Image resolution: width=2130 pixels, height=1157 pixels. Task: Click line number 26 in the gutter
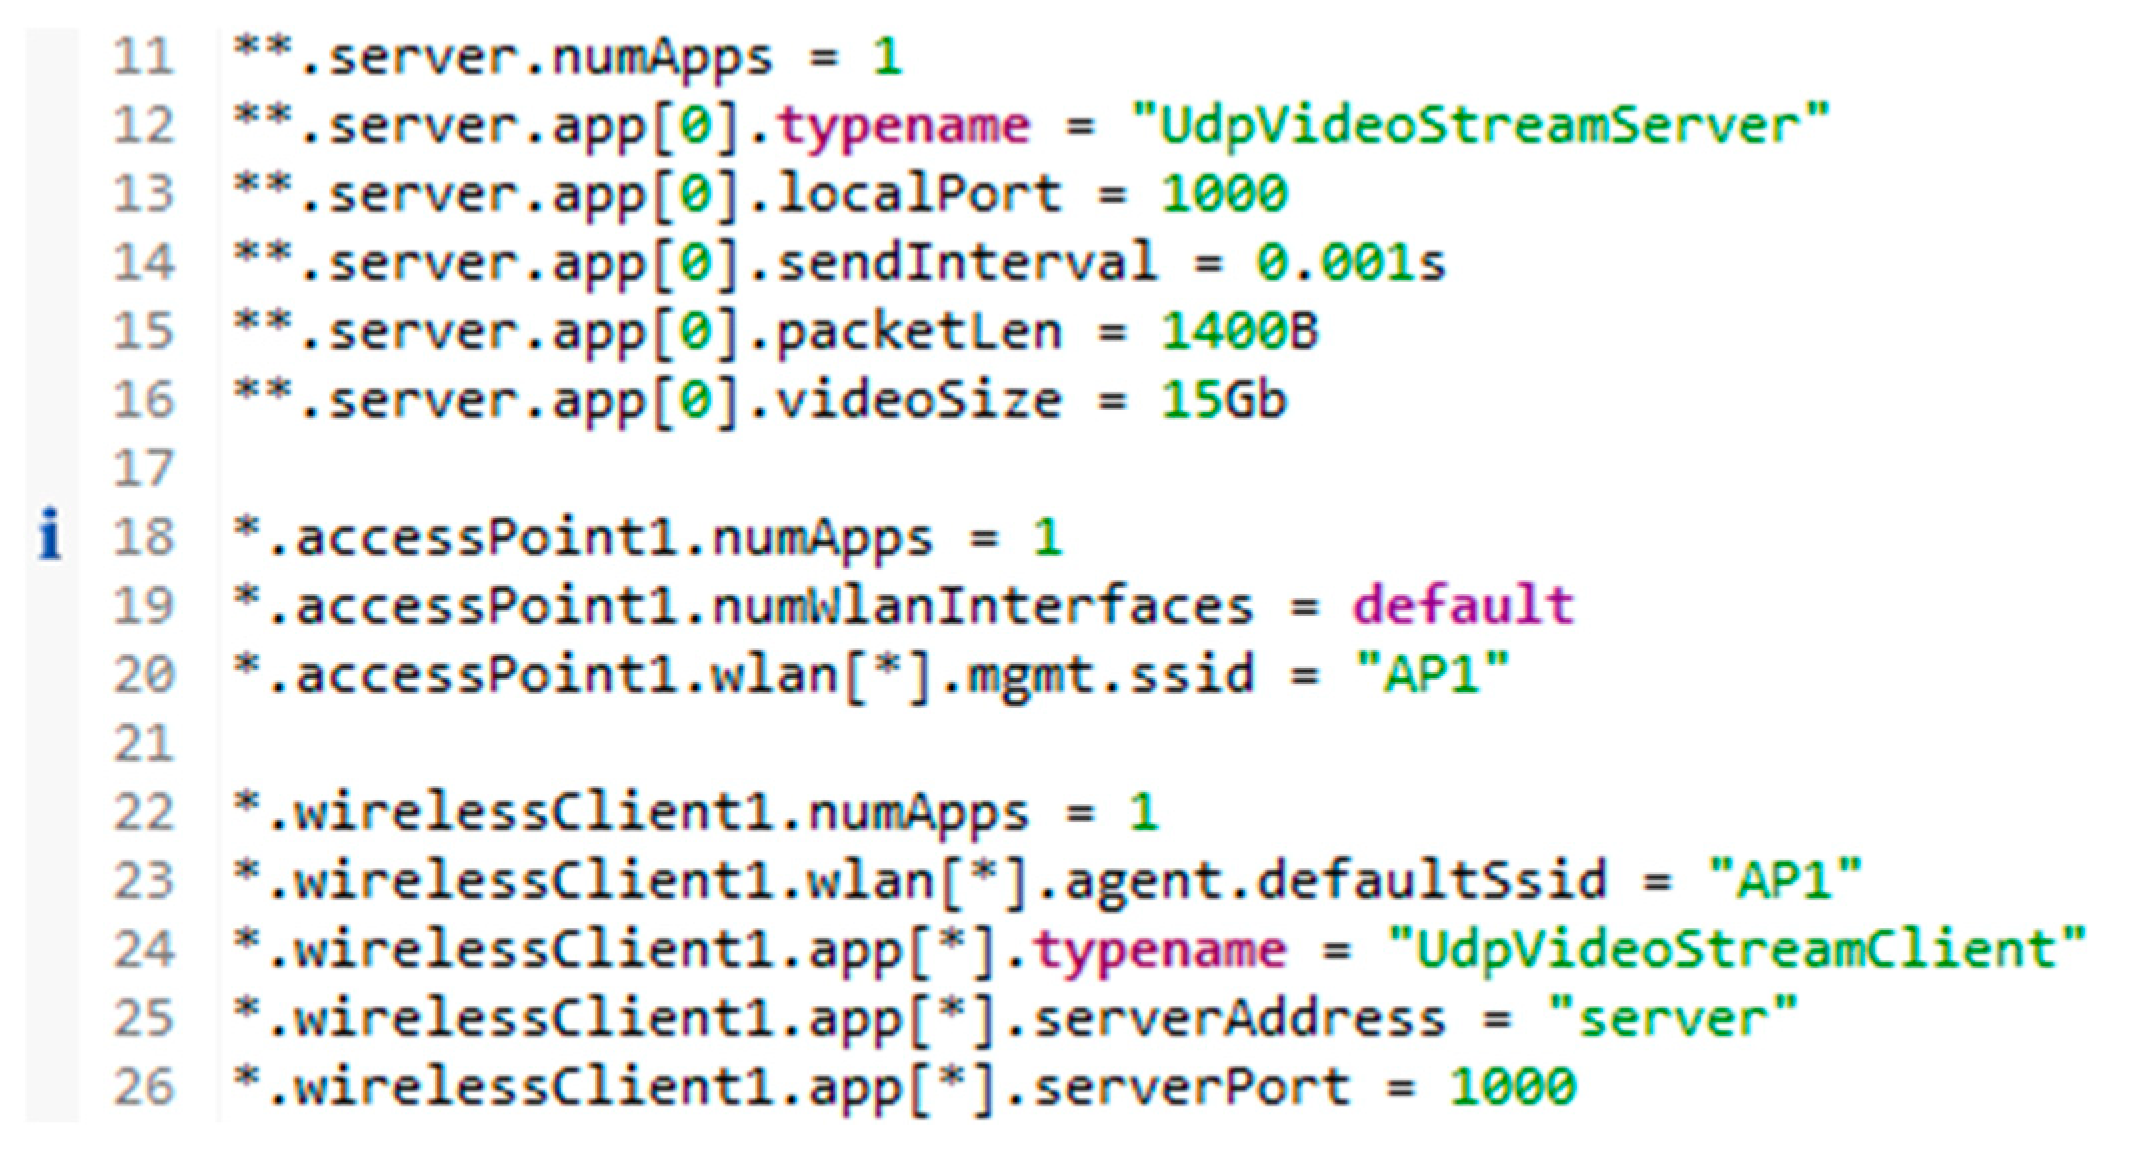pyautogui.click(x=143, y=1087)
